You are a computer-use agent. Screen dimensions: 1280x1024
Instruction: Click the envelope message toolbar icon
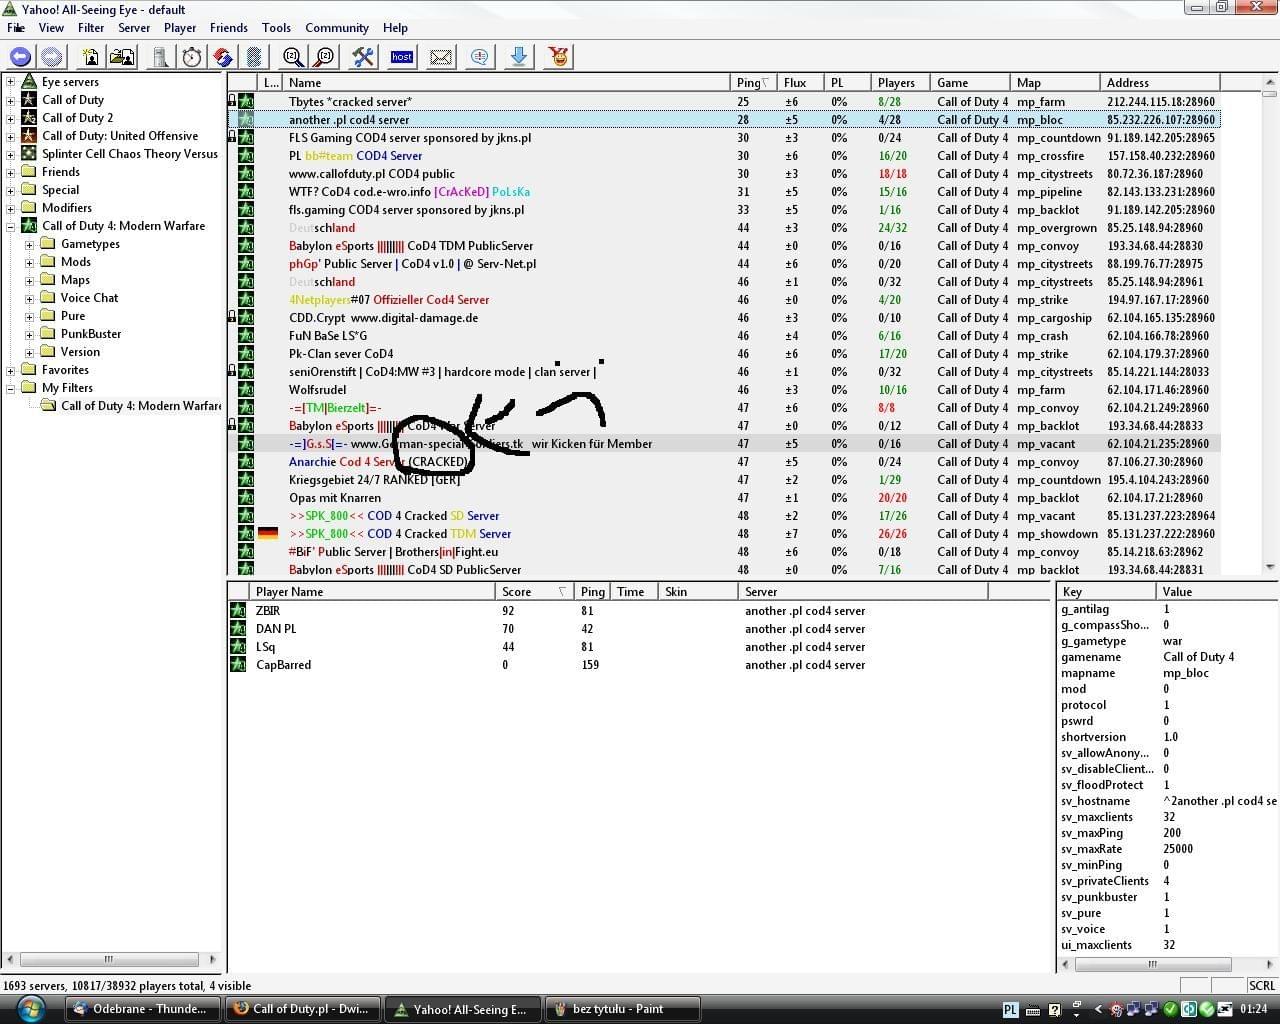click(x=441, y=57)
